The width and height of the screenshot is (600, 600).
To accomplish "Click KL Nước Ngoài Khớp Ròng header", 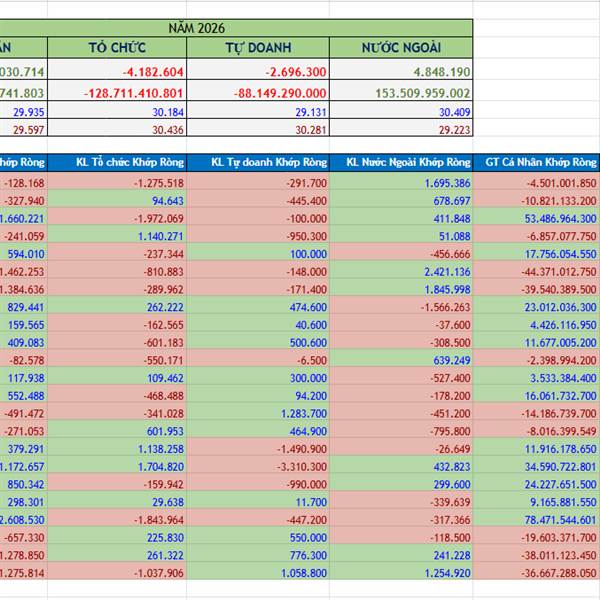I will pos(401,163).
